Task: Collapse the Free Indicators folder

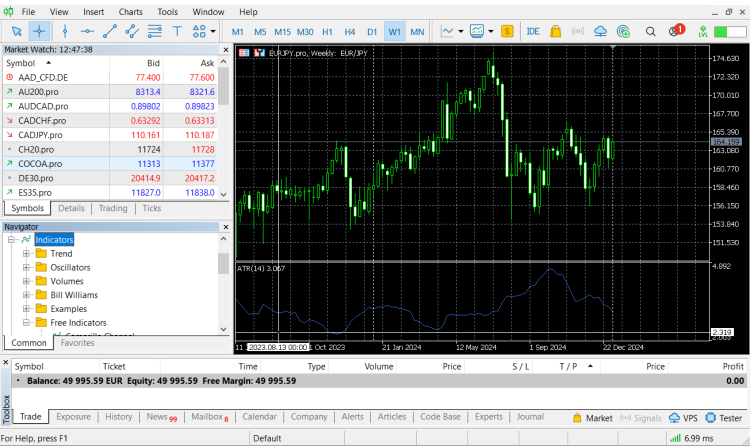Action: 26,323
